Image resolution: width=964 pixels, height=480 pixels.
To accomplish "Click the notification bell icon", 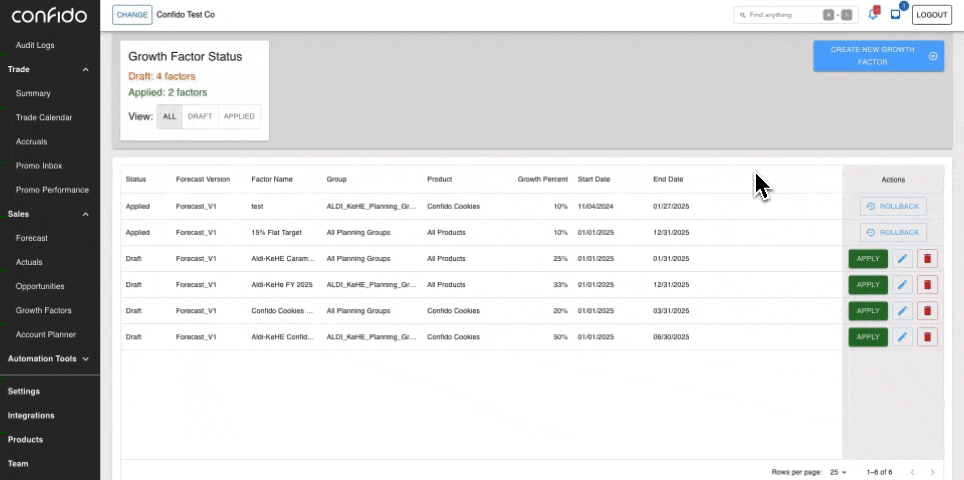I will coord(873,15).
